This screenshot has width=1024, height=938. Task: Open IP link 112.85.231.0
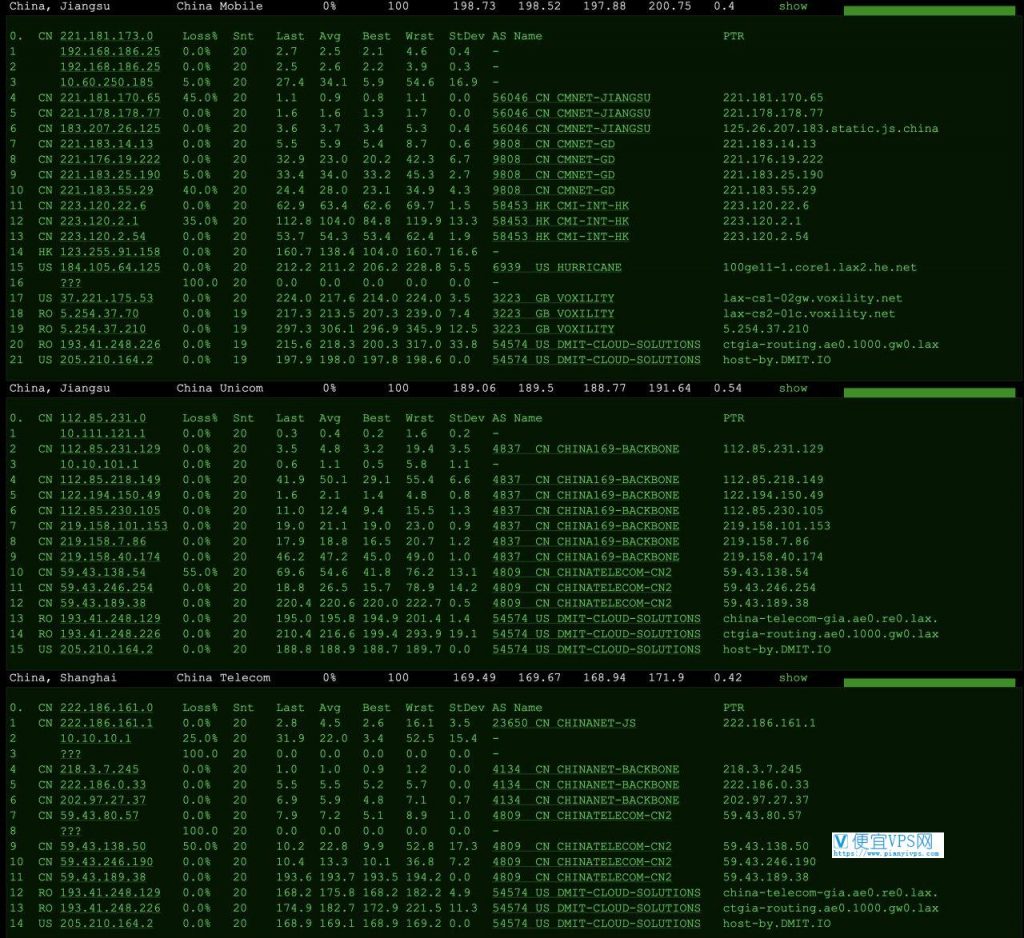(103, 418)
